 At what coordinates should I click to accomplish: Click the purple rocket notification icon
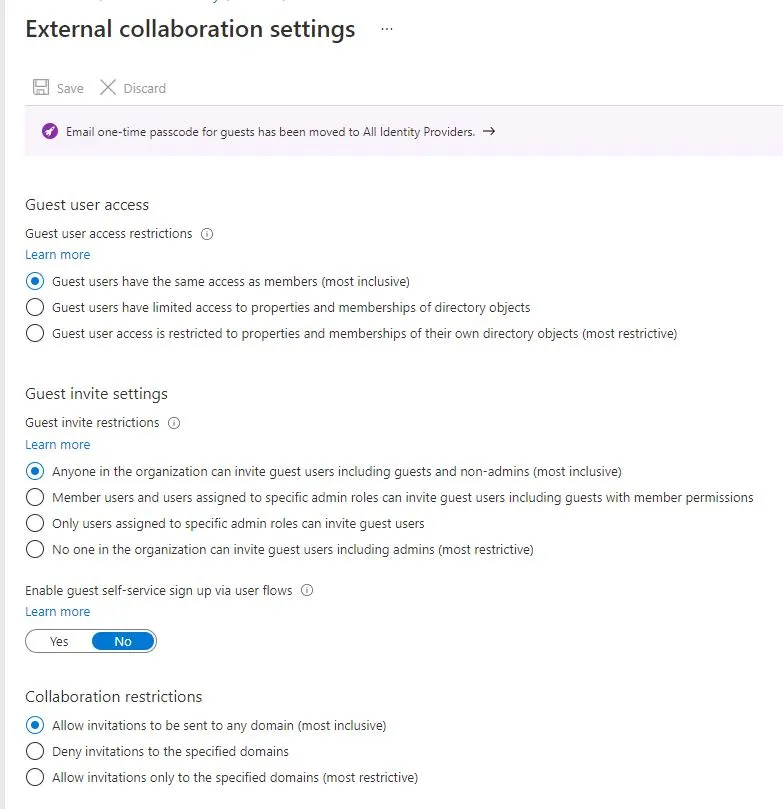click(x=50, y=131)
